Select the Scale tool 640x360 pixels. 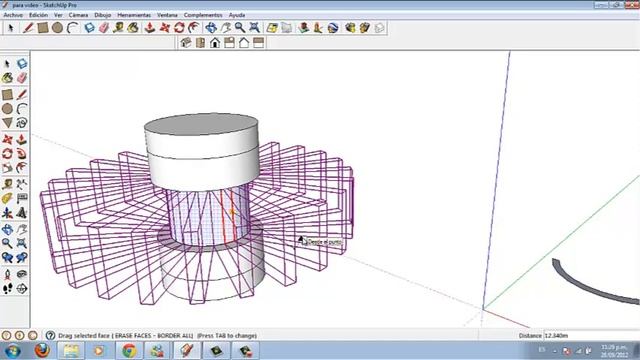7,168
